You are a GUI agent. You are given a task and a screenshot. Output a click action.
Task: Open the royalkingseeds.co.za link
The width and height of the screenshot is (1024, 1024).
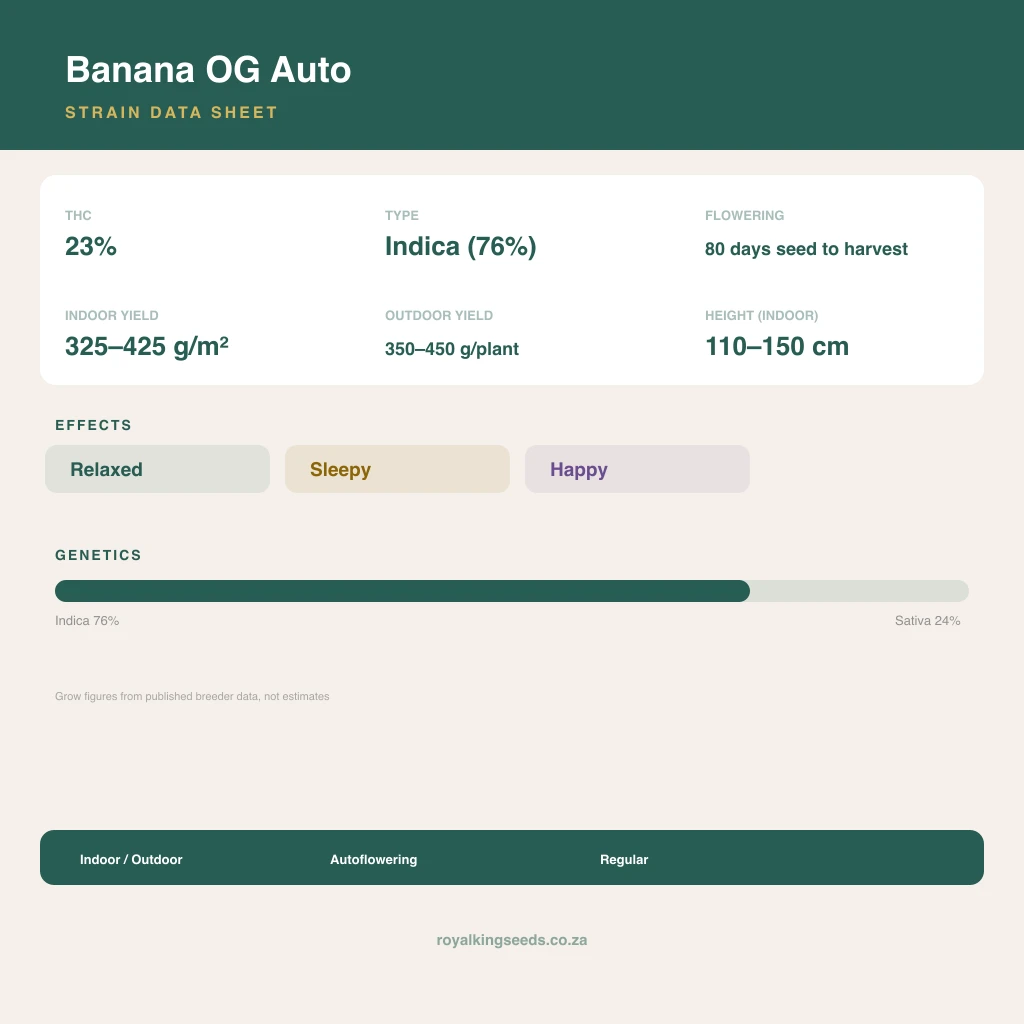511,940
